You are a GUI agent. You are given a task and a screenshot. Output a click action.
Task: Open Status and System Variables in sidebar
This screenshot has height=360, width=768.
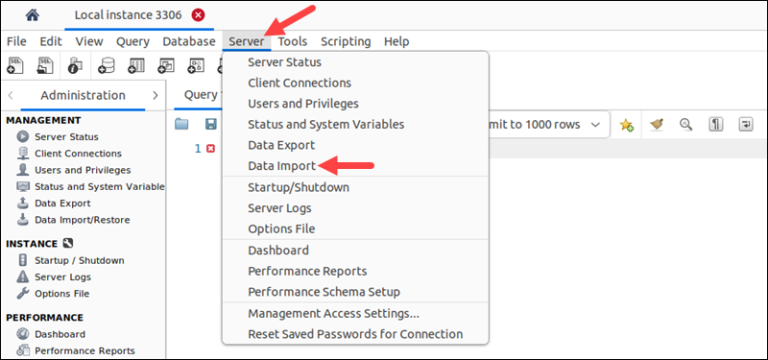(x=99, y=187)
